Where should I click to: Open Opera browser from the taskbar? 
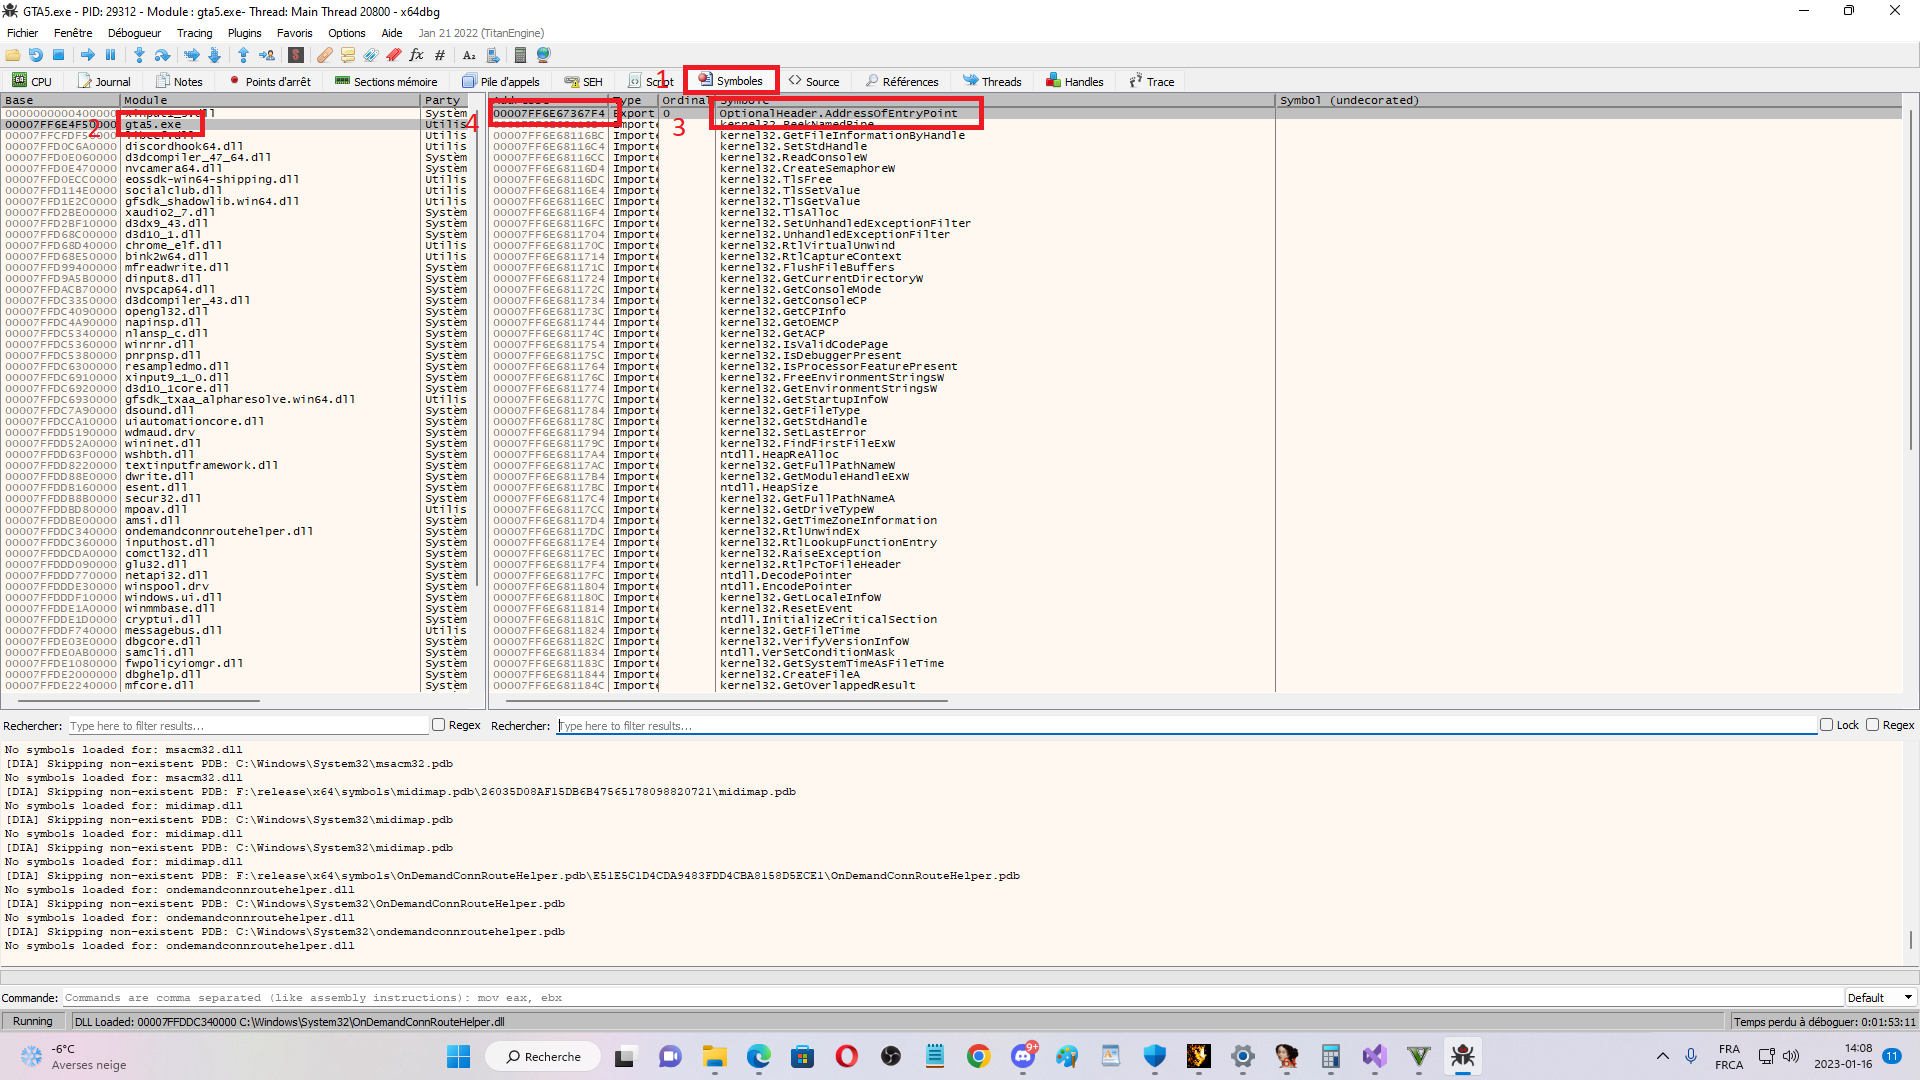846,1056
